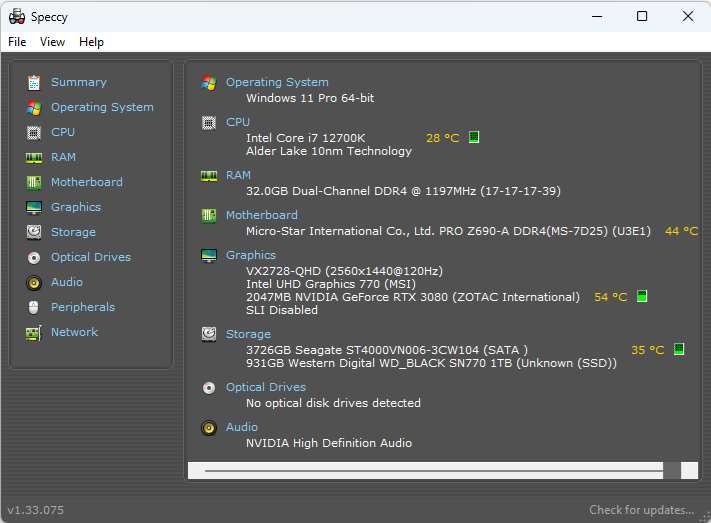Viewport: 711px width, 523px height.
Task: Click the CPU chip icon in sidebar
Action: [34, 132]
